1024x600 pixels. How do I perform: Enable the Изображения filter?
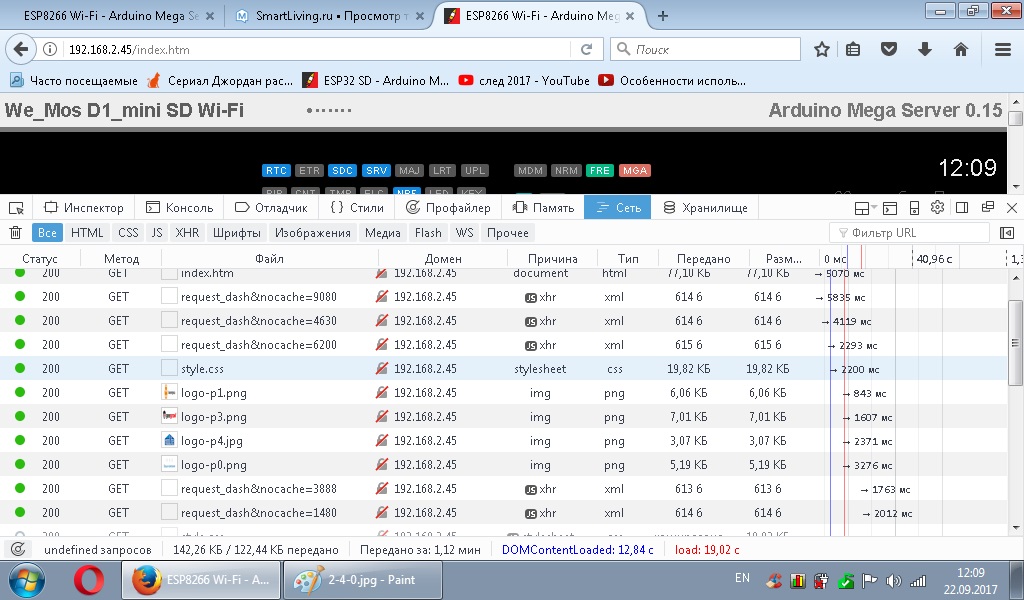[313, 233]
